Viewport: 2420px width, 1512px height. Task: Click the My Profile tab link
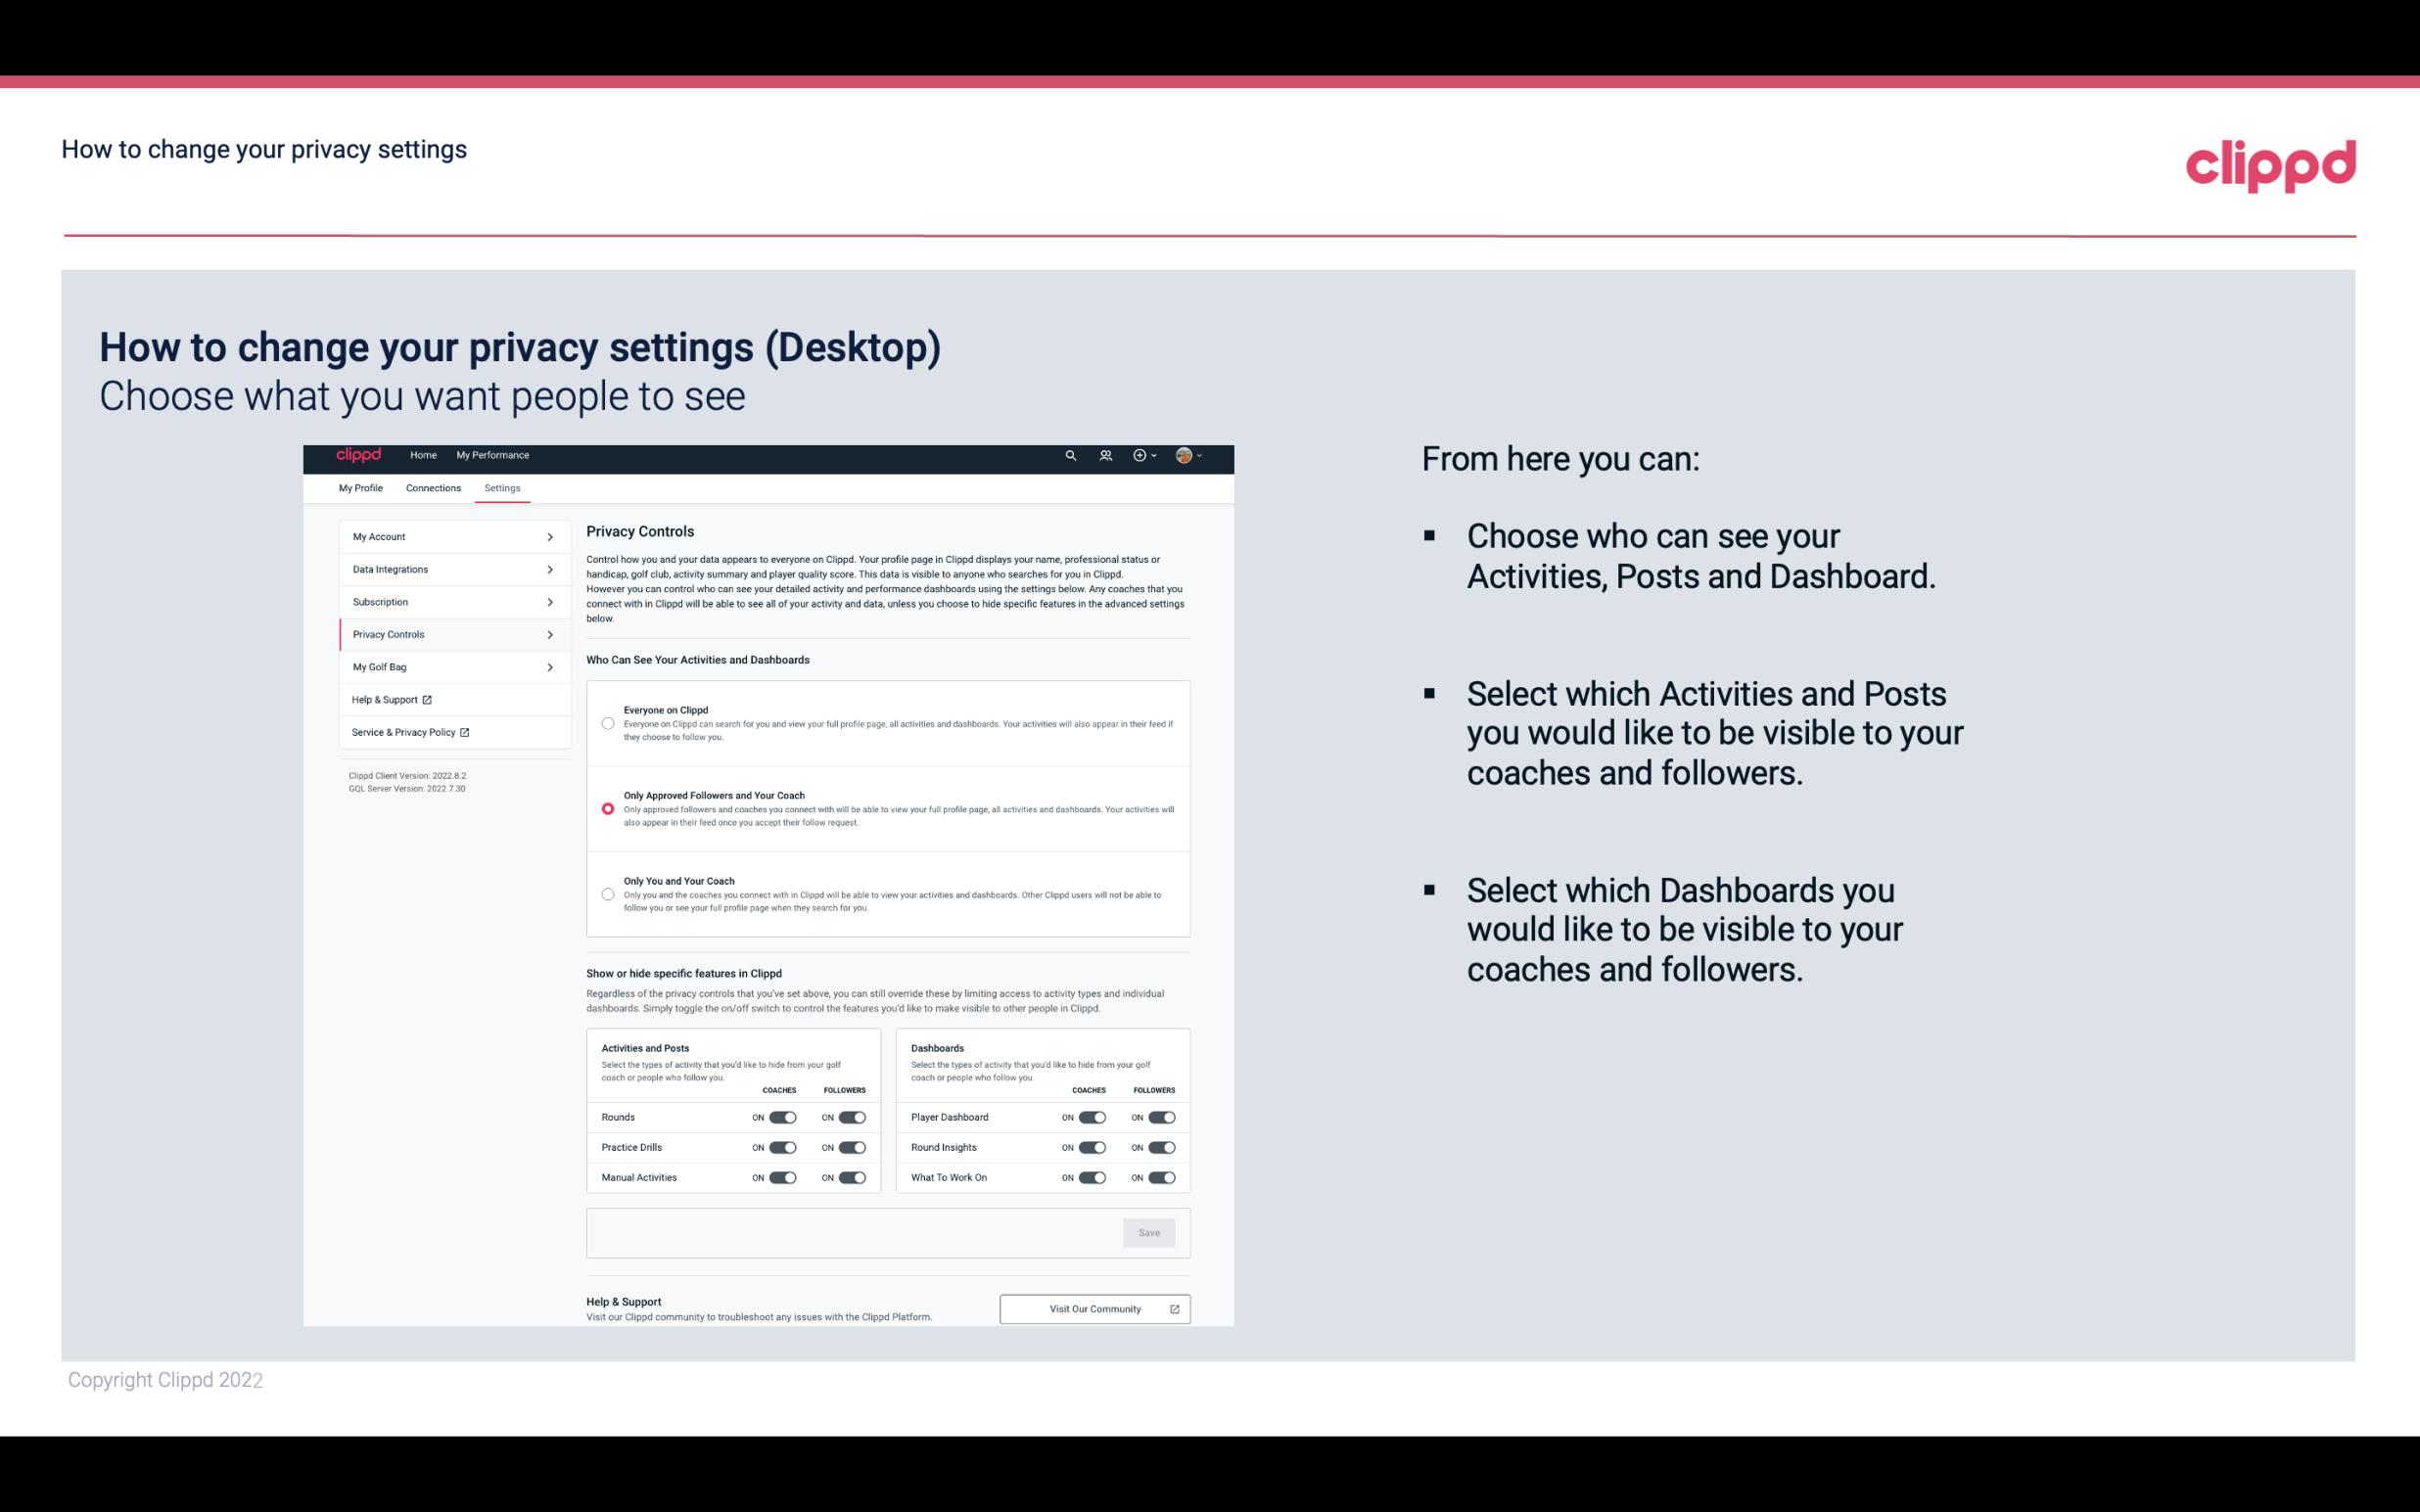pyautogui.click(x=360, y=487)
